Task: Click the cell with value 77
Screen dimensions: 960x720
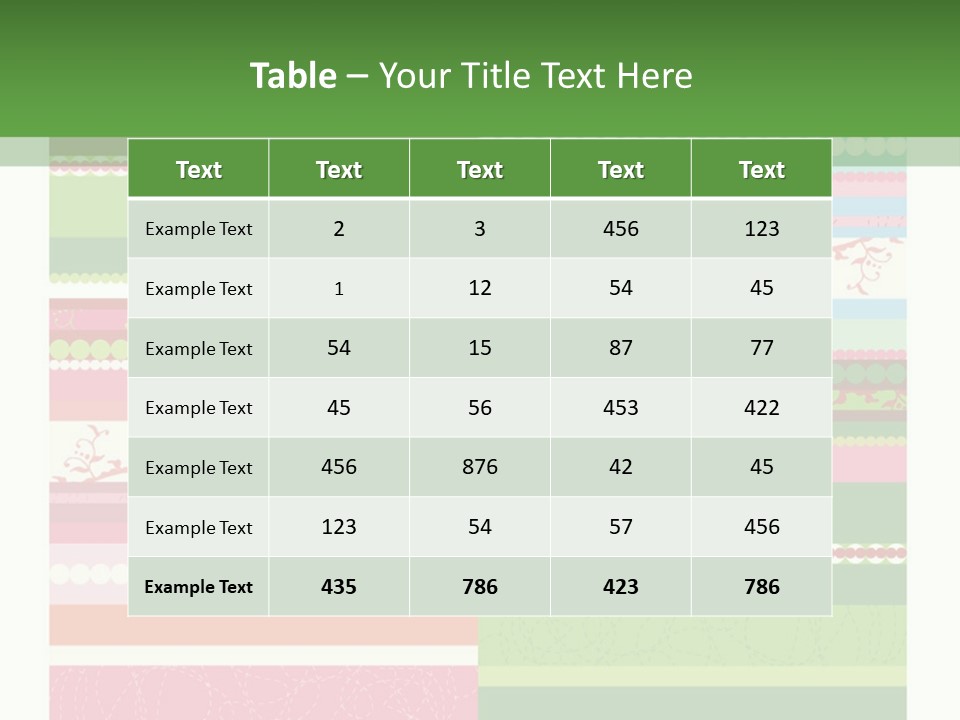Action: (761, 348)
